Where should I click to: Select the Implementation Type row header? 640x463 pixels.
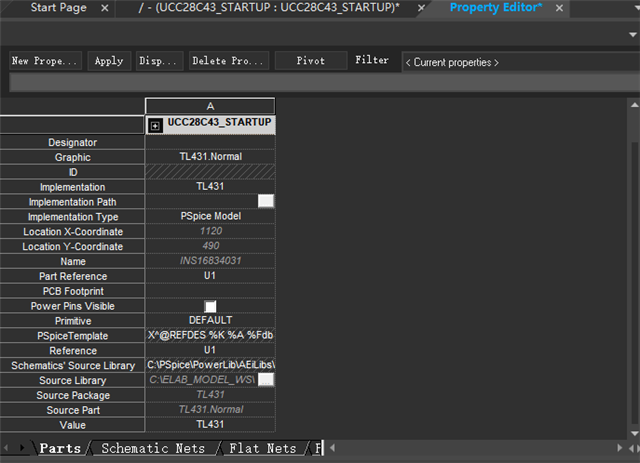[72, 217]
